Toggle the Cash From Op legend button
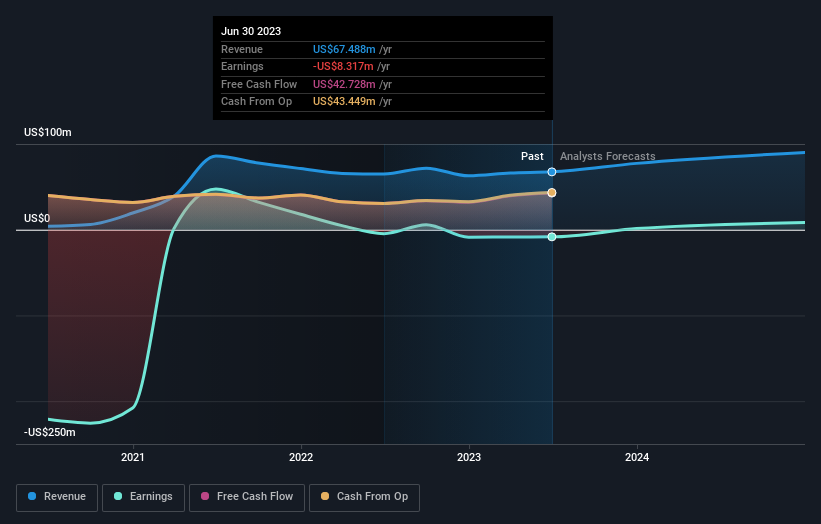821x524 pixels. click(364, 497)
